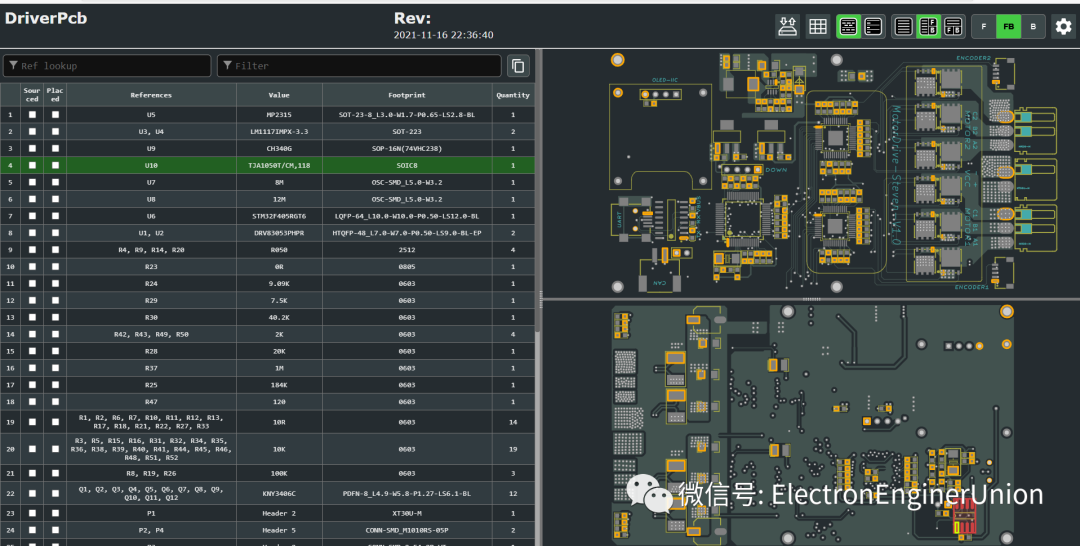1080x546 pixels.
Task: Select the 0805 footprint cell
Action: (x=406, y=266)
